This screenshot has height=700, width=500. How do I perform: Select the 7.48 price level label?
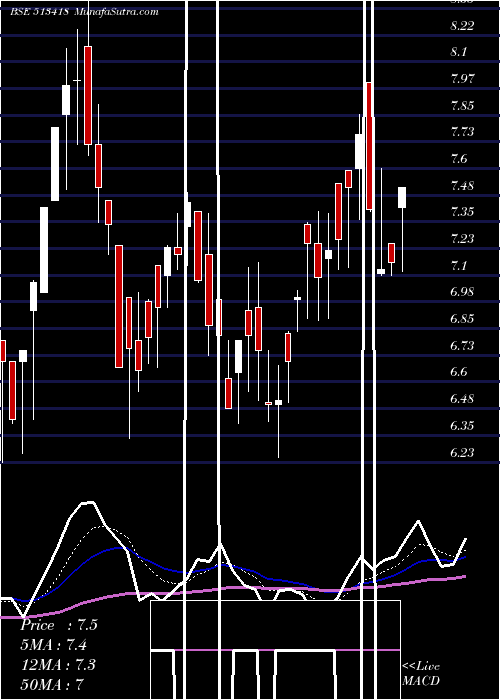pos(462,185)
